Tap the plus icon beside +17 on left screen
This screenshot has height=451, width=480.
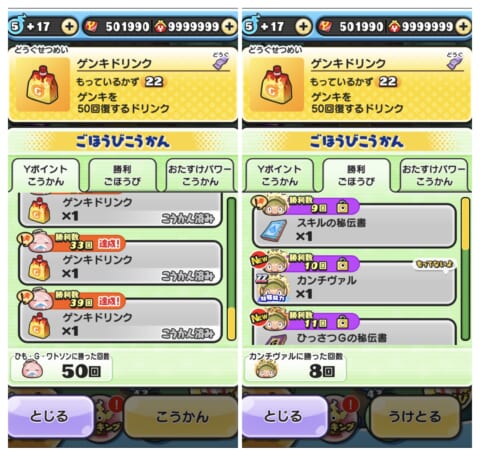coord(69,26)
